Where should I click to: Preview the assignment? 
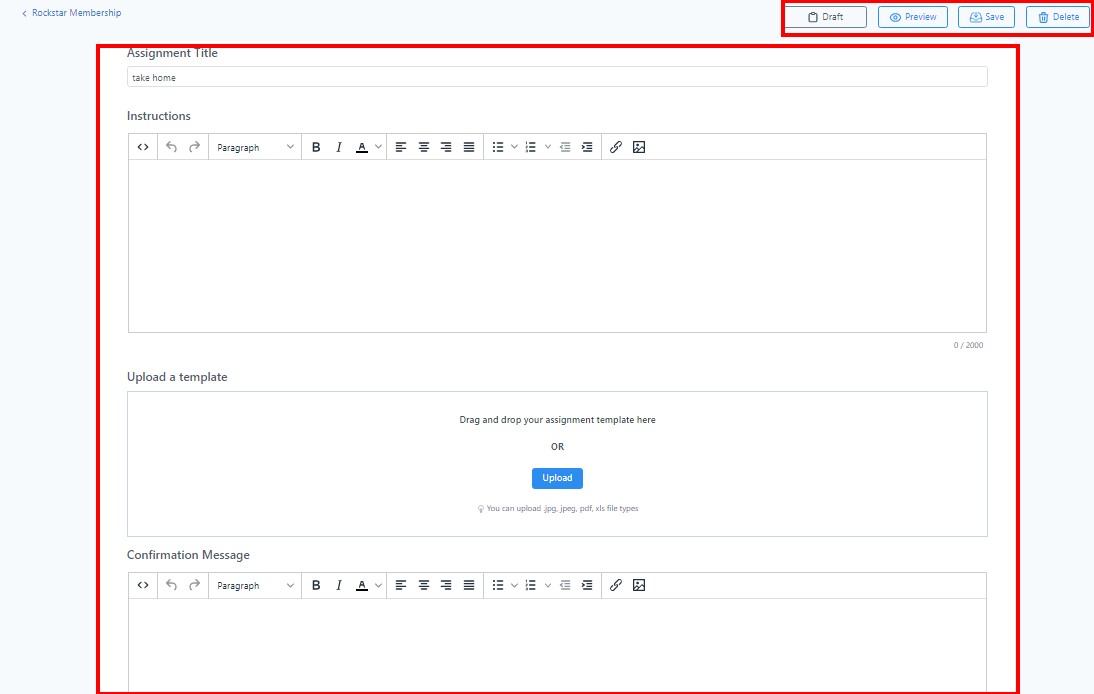coord(912,17)
